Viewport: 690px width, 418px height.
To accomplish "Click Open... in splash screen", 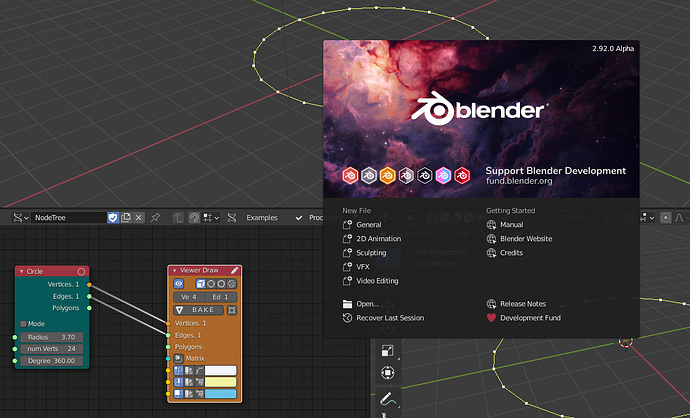I will pos(367,304).
